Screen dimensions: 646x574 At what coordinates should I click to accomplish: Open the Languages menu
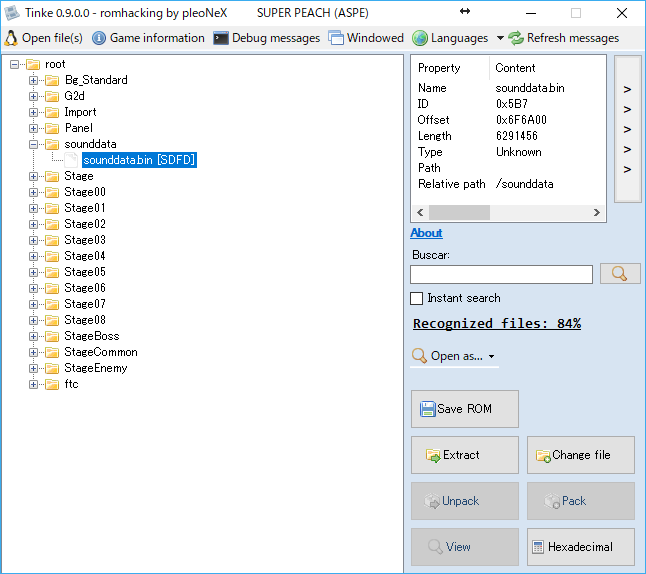pos(450,38)
